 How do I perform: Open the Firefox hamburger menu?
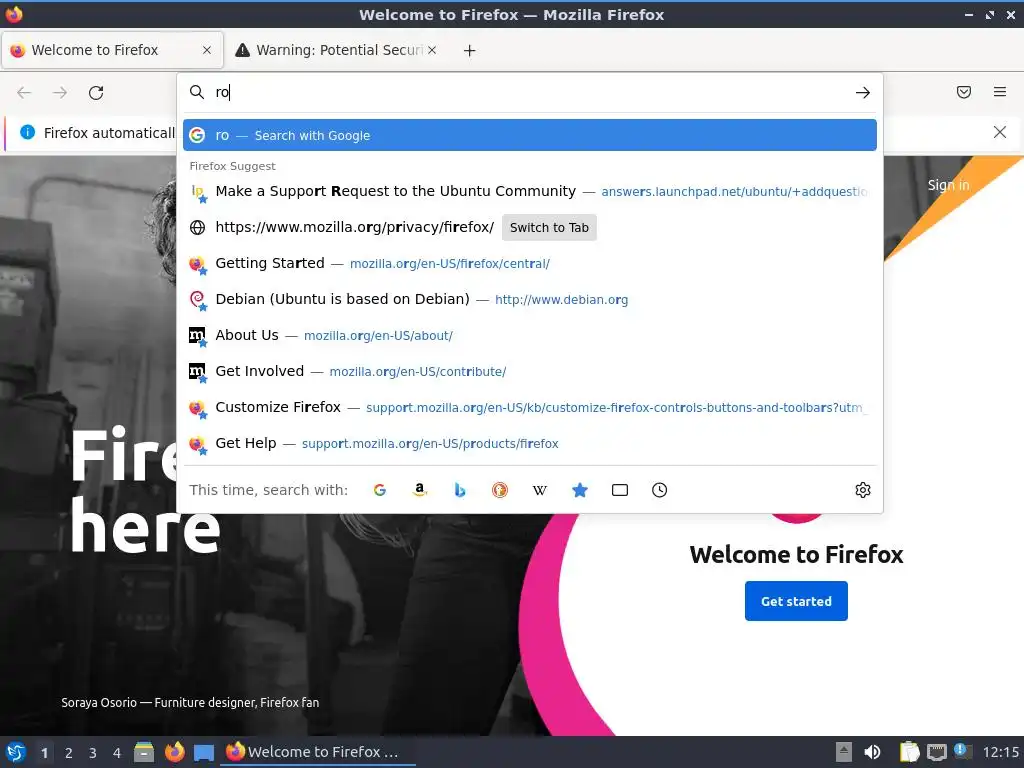click(1000, 92)
